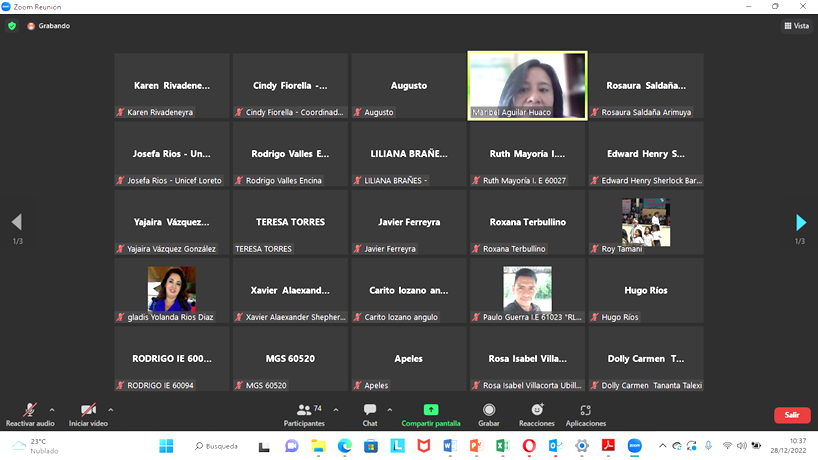Click the red Salir button
The width and height of the screenshot is (818, 460).
pyautogui.click(x=791, y=414)
